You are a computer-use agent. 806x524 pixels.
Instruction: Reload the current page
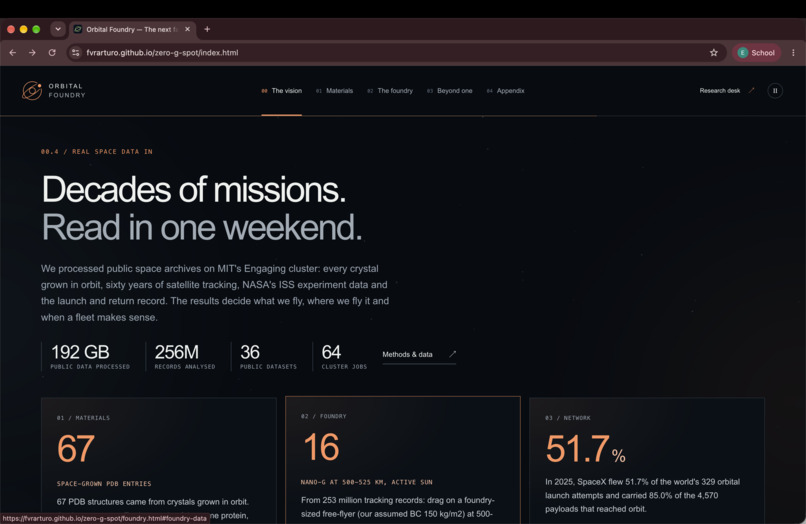52,52
